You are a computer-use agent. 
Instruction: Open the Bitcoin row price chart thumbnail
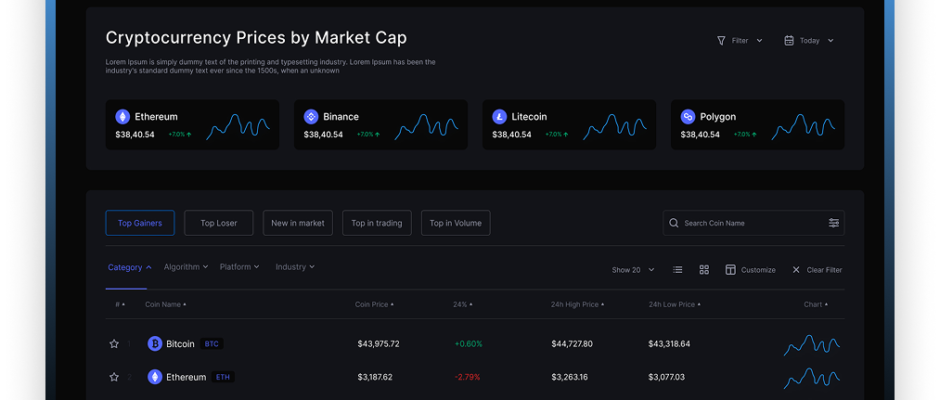pyautogui.click(x=811, y=344)
